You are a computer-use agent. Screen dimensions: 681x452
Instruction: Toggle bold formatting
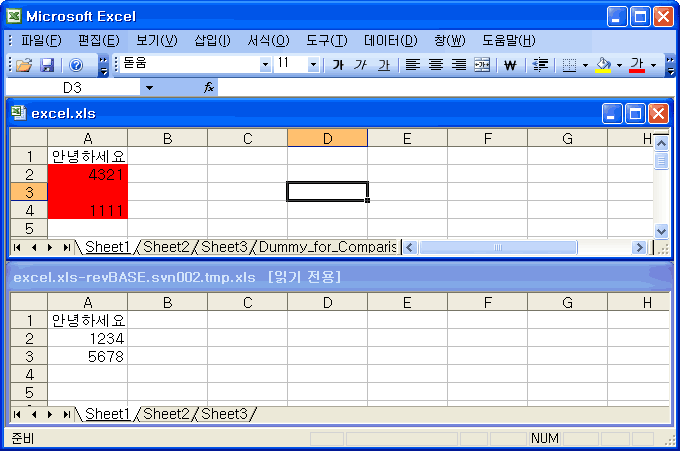pos(338,65)
